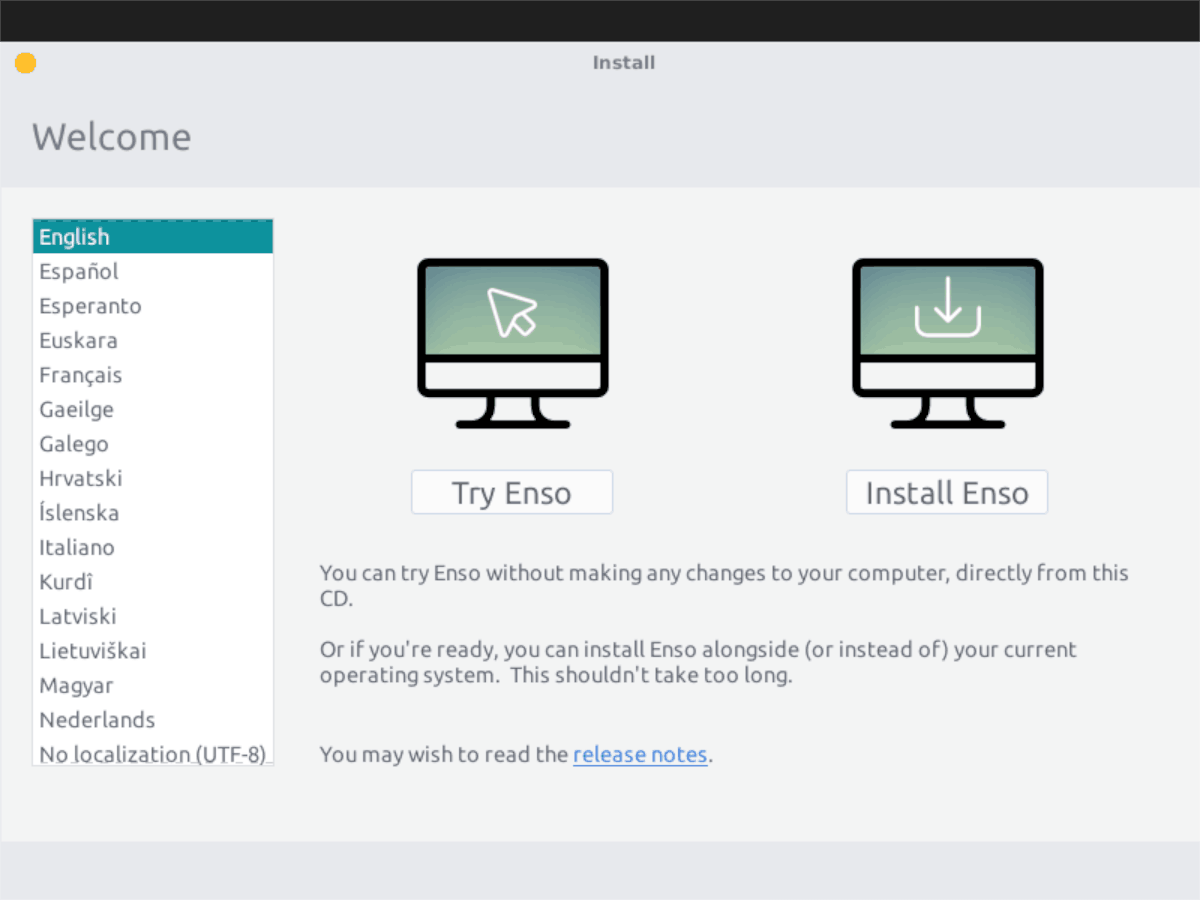Open the release notes link

coord(640,754)
